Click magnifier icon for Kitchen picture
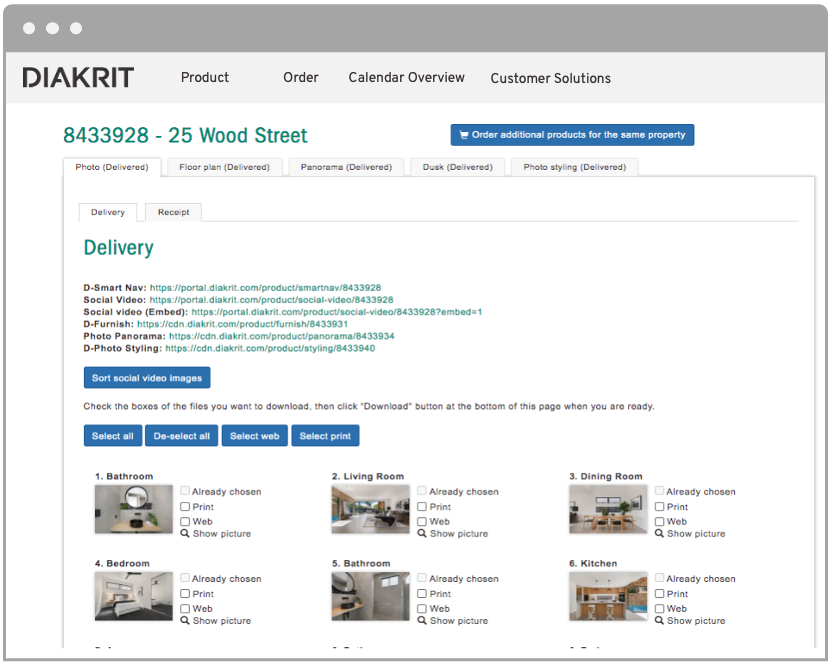The image size is (829, 664). click(659, 621)
